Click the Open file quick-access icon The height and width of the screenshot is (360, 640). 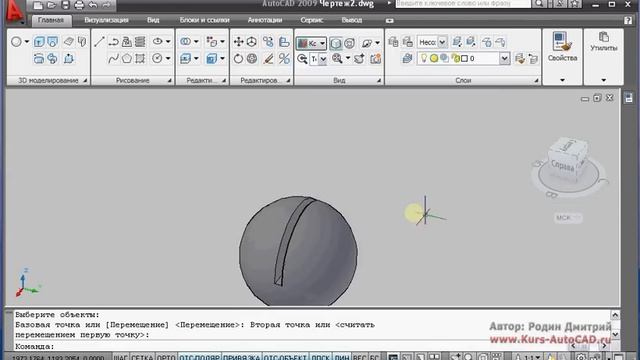pos(51,5)
